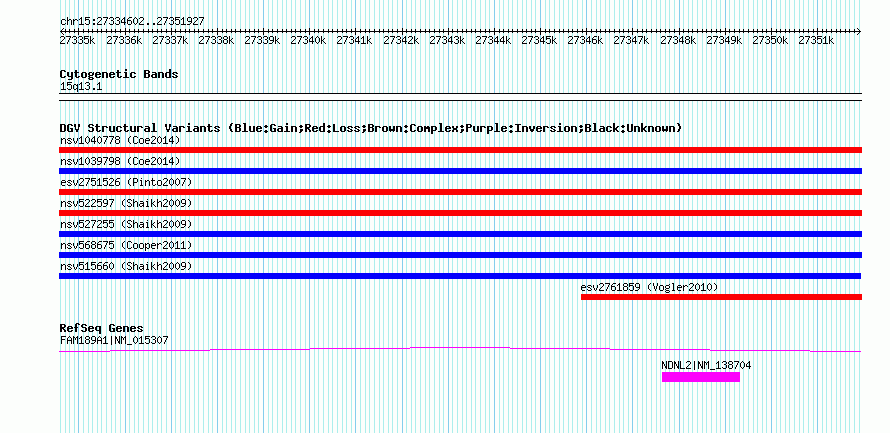Click the DGV Structural Variants track title
The image size is (890, 433).
[371, 128]
